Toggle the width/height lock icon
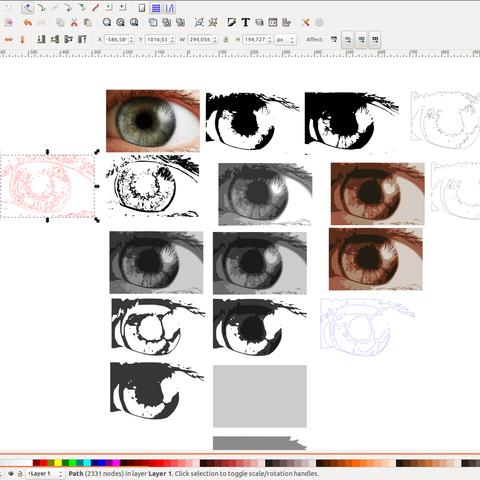The image size is (480, 480). pyautogui.click(x=226, y=40)
